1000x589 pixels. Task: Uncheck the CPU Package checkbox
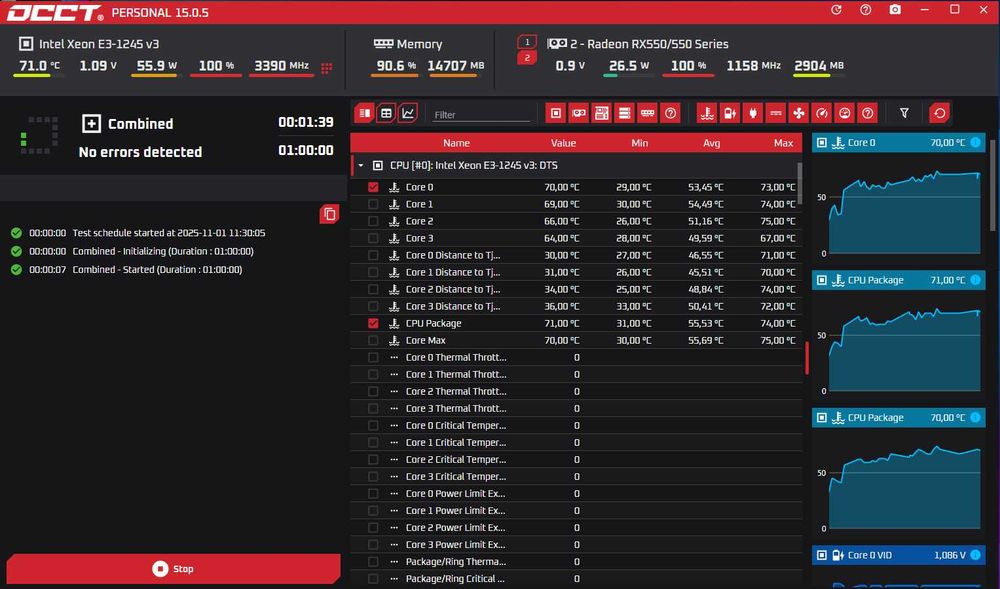[373, 323]
